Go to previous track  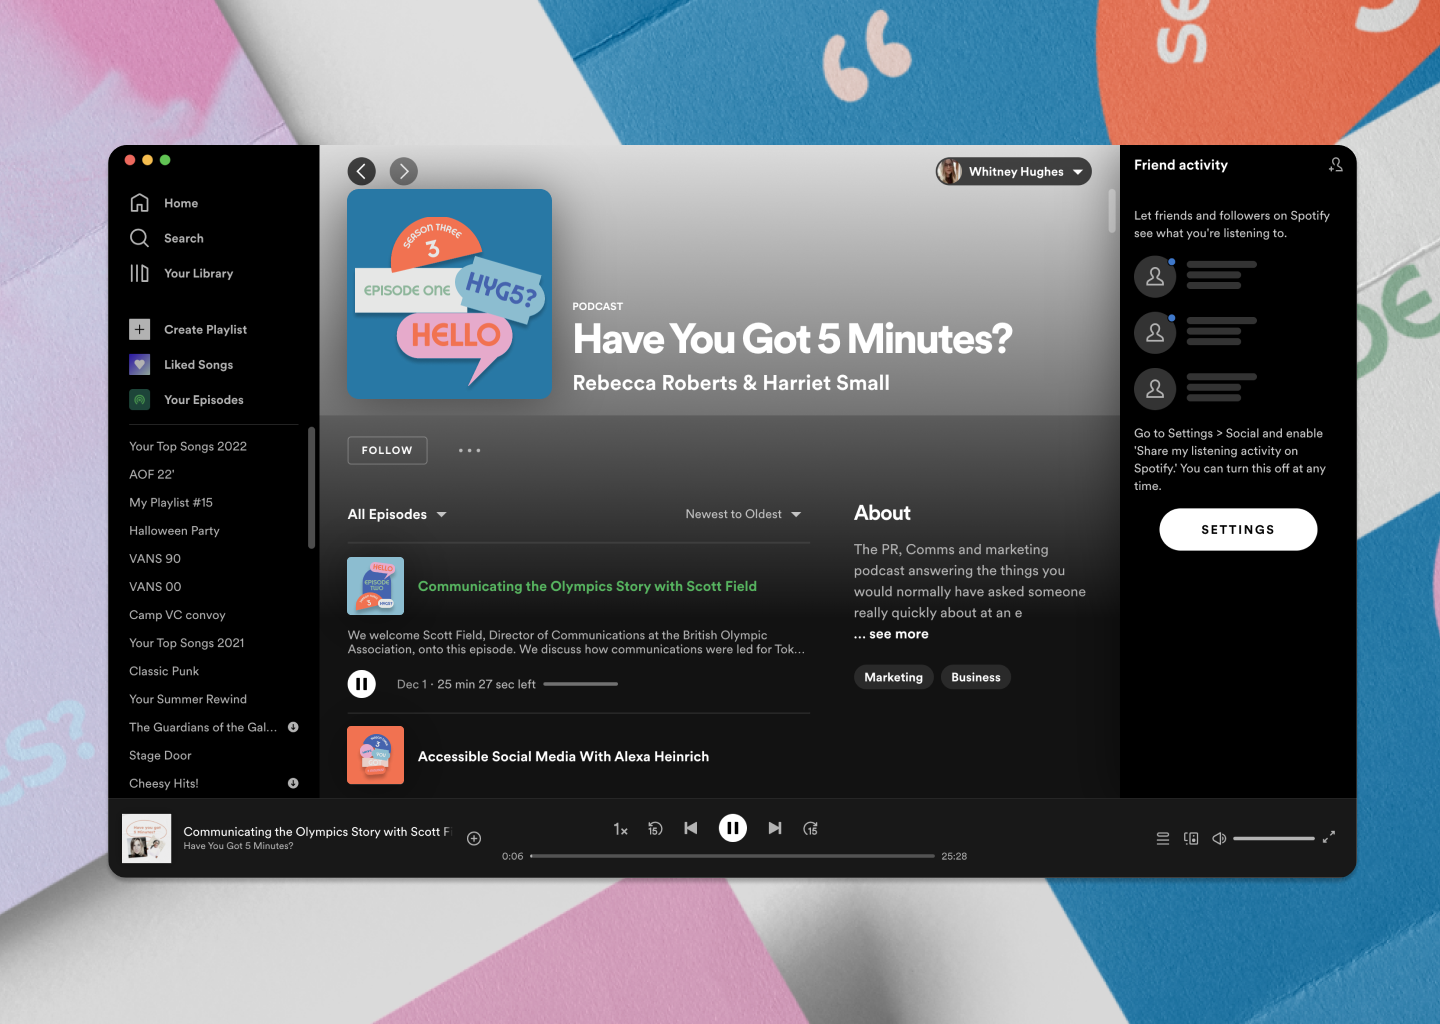tap(691, 828)
